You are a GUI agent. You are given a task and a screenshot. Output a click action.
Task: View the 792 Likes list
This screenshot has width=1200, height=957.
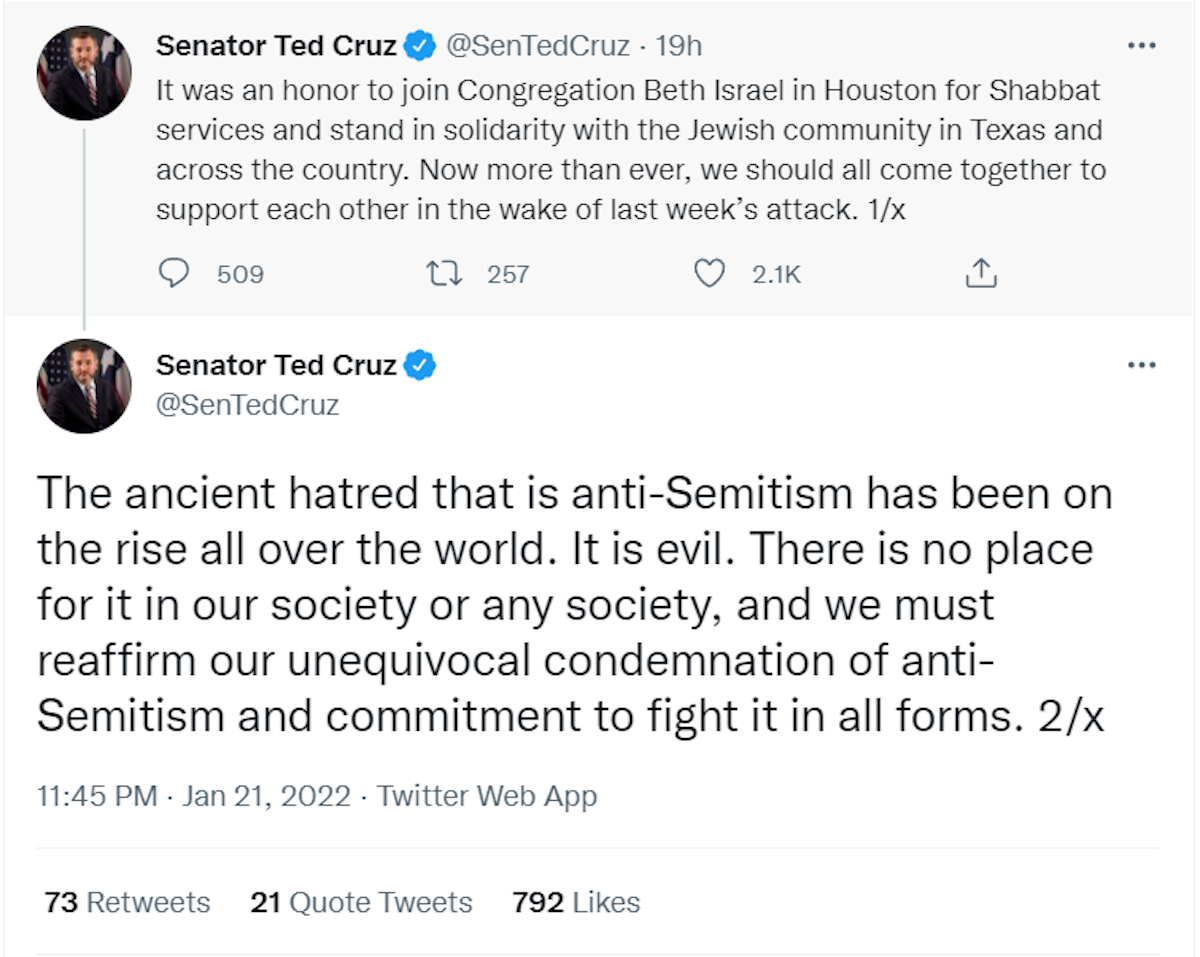point(576,902)
